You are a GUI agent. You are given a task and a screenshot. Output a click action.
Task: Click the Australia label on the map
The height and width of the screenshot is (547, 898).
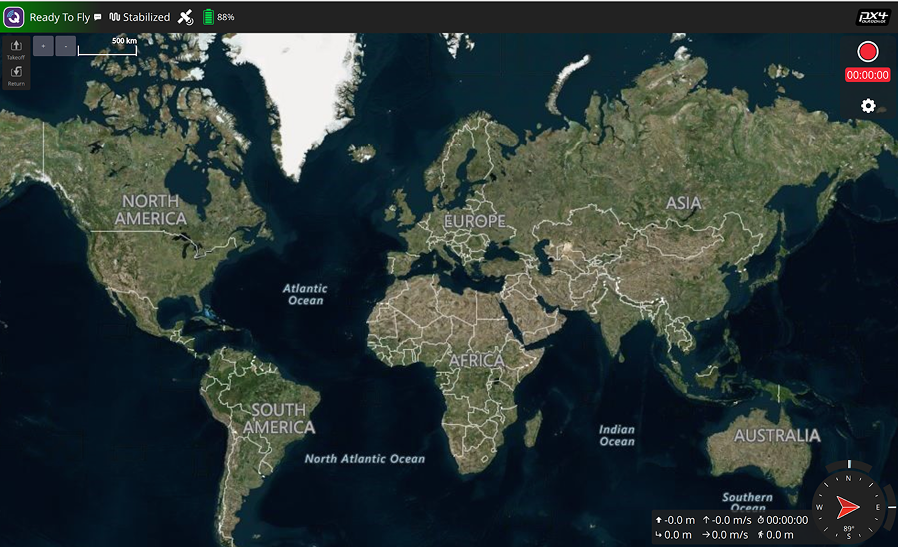[777, 436]
